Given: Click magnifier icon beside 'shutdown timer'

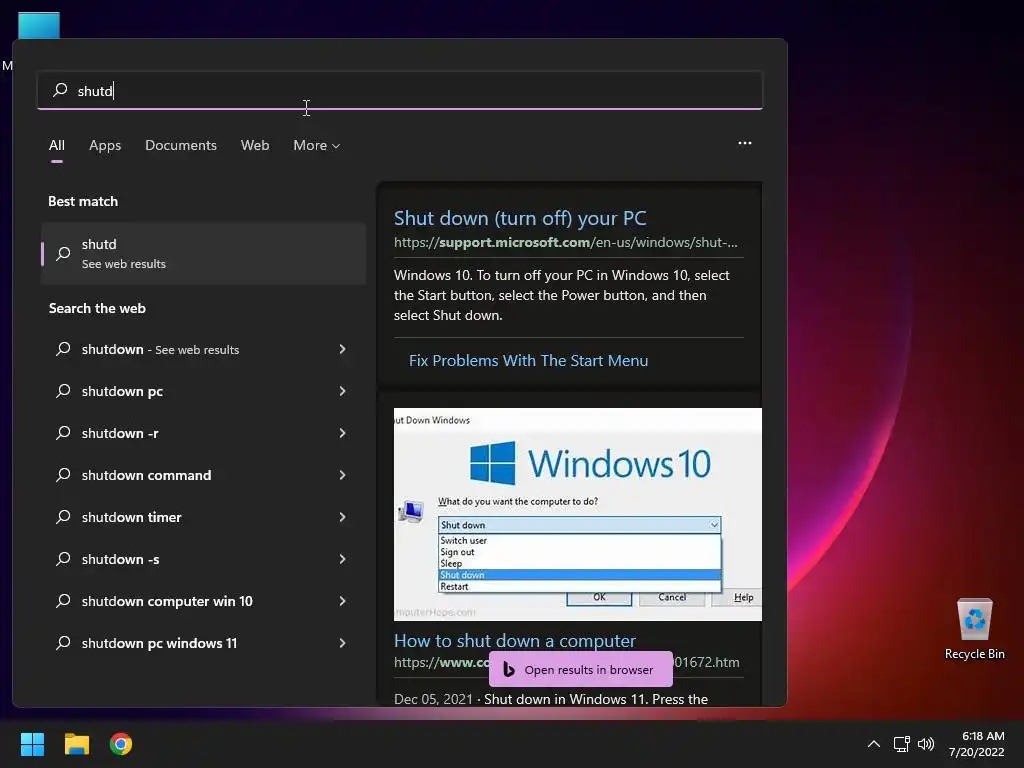Looking at the screenshot, I should click(x=63, y=517).
